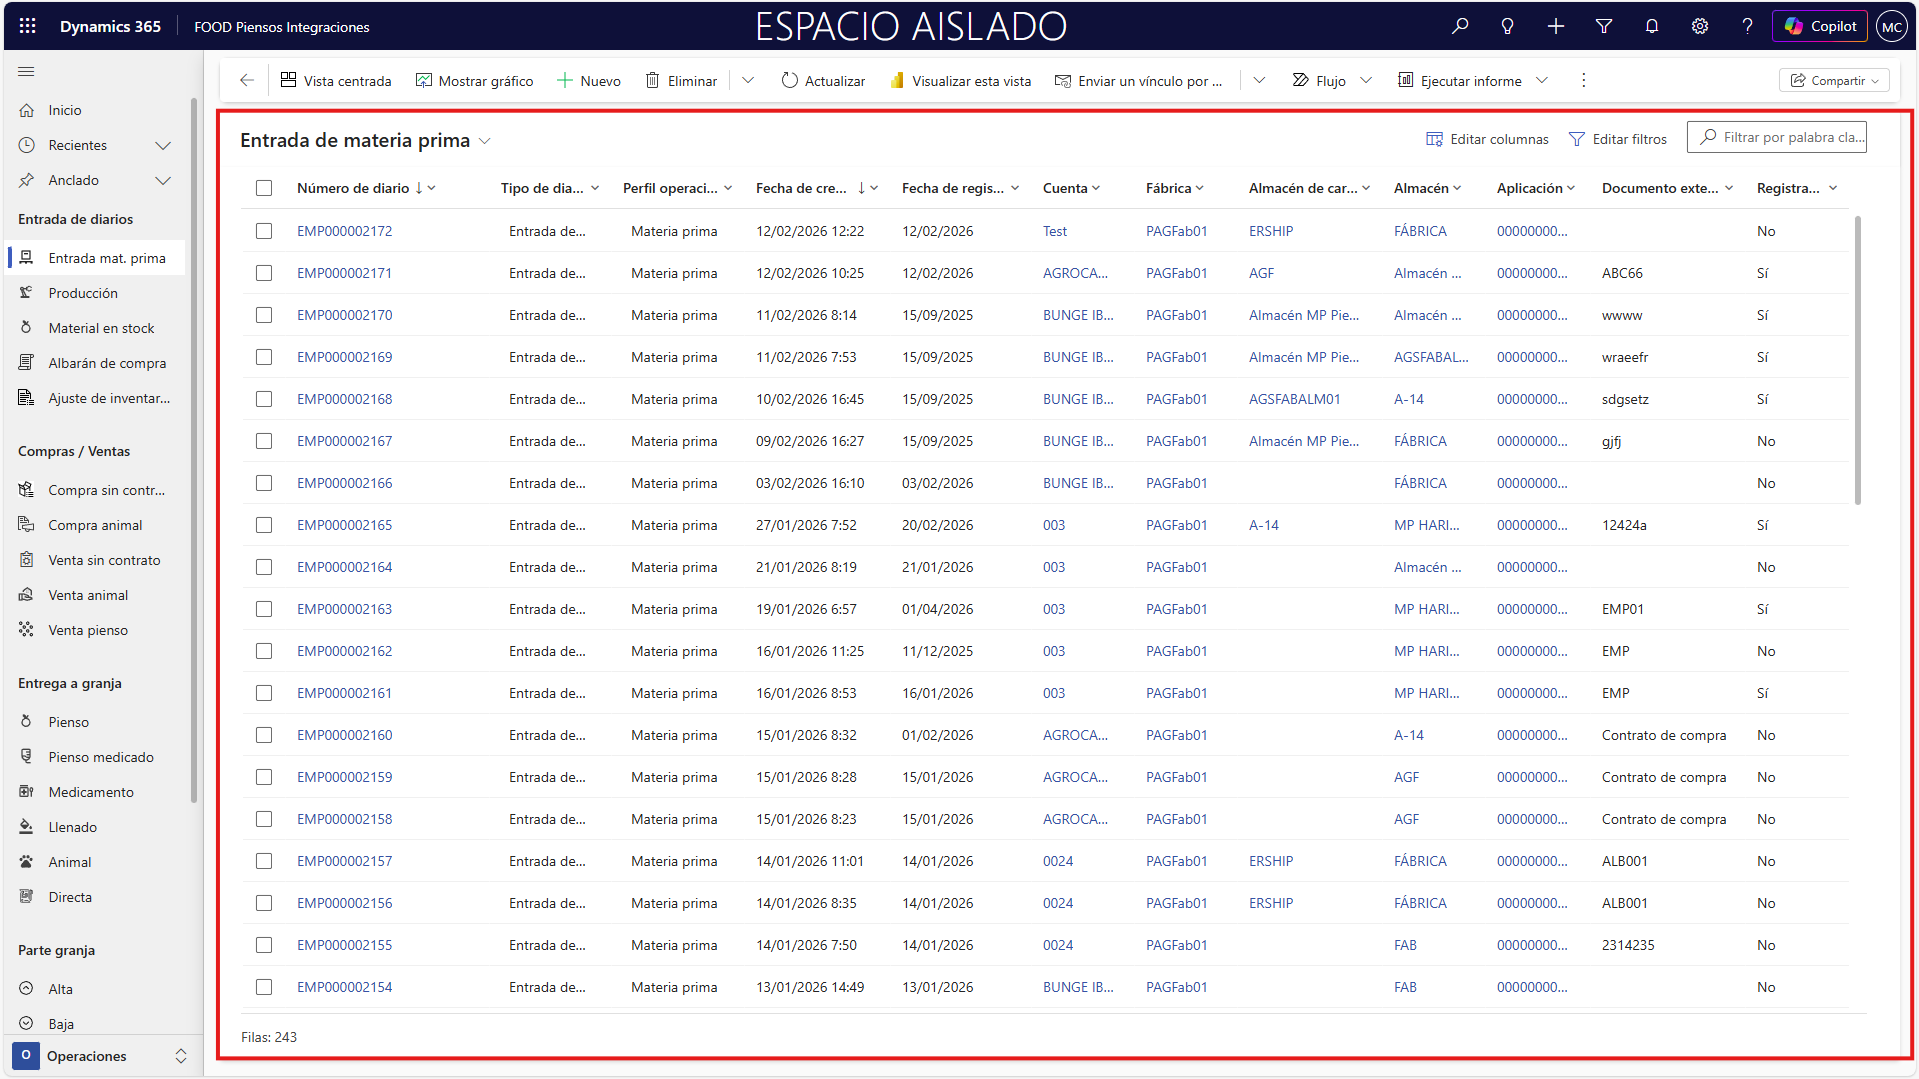Check the box for row EMP000002165
The width and height of the screenshot is (1919, 1079).
coord(264,525)
